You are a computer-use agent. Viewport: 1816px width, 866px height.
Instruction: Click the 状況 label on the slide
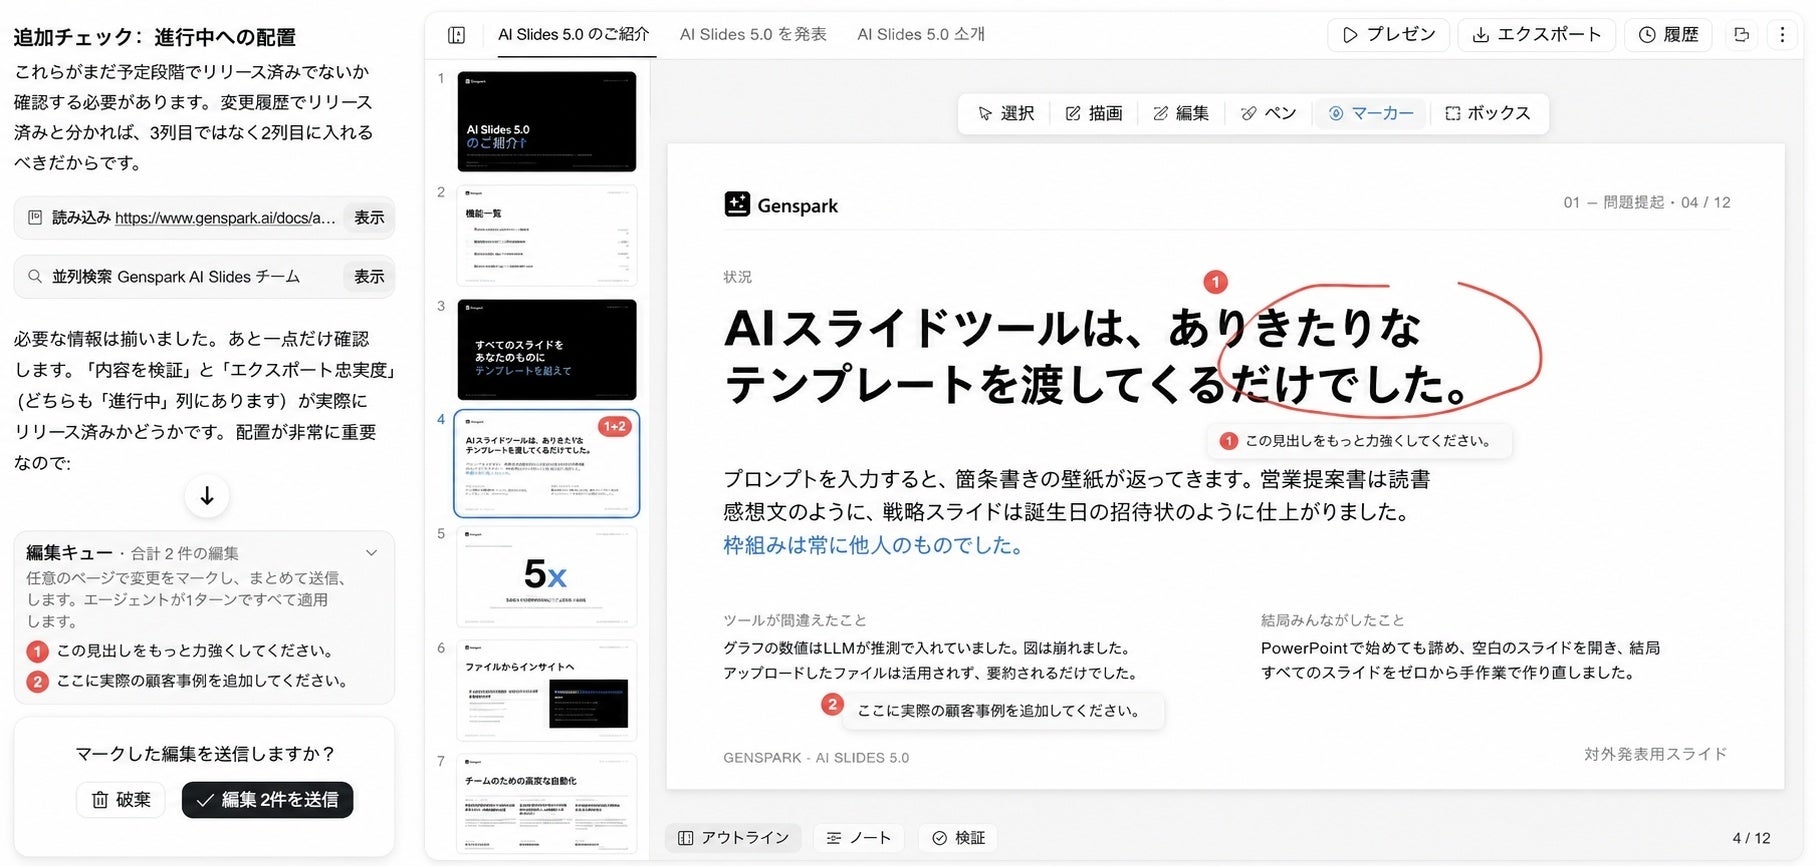click(x=737, y=277)
